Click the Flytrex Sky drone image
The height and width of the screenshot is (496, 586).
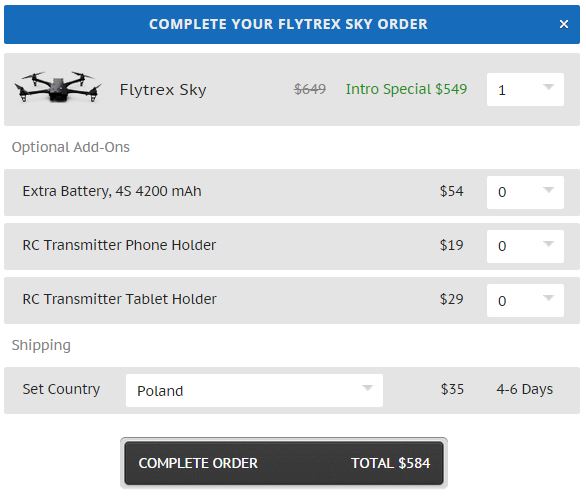pyautogui.click(x=58, y=87)
